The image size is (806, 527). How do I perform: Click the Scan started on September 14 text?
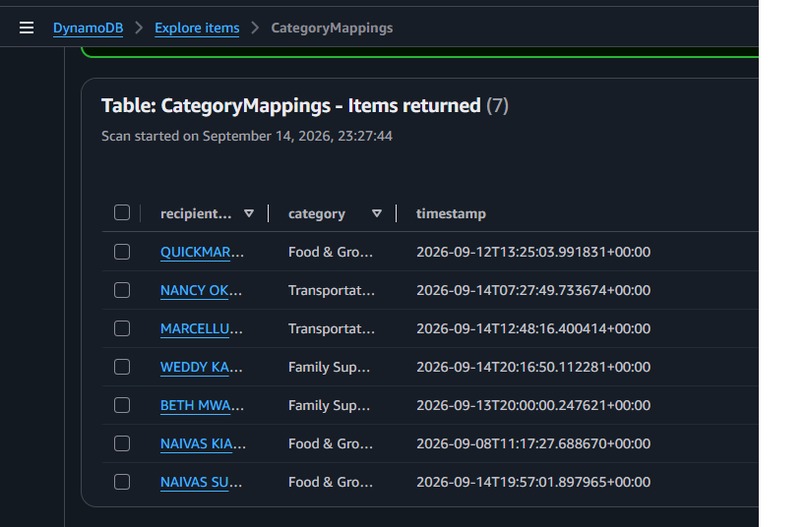247,136
